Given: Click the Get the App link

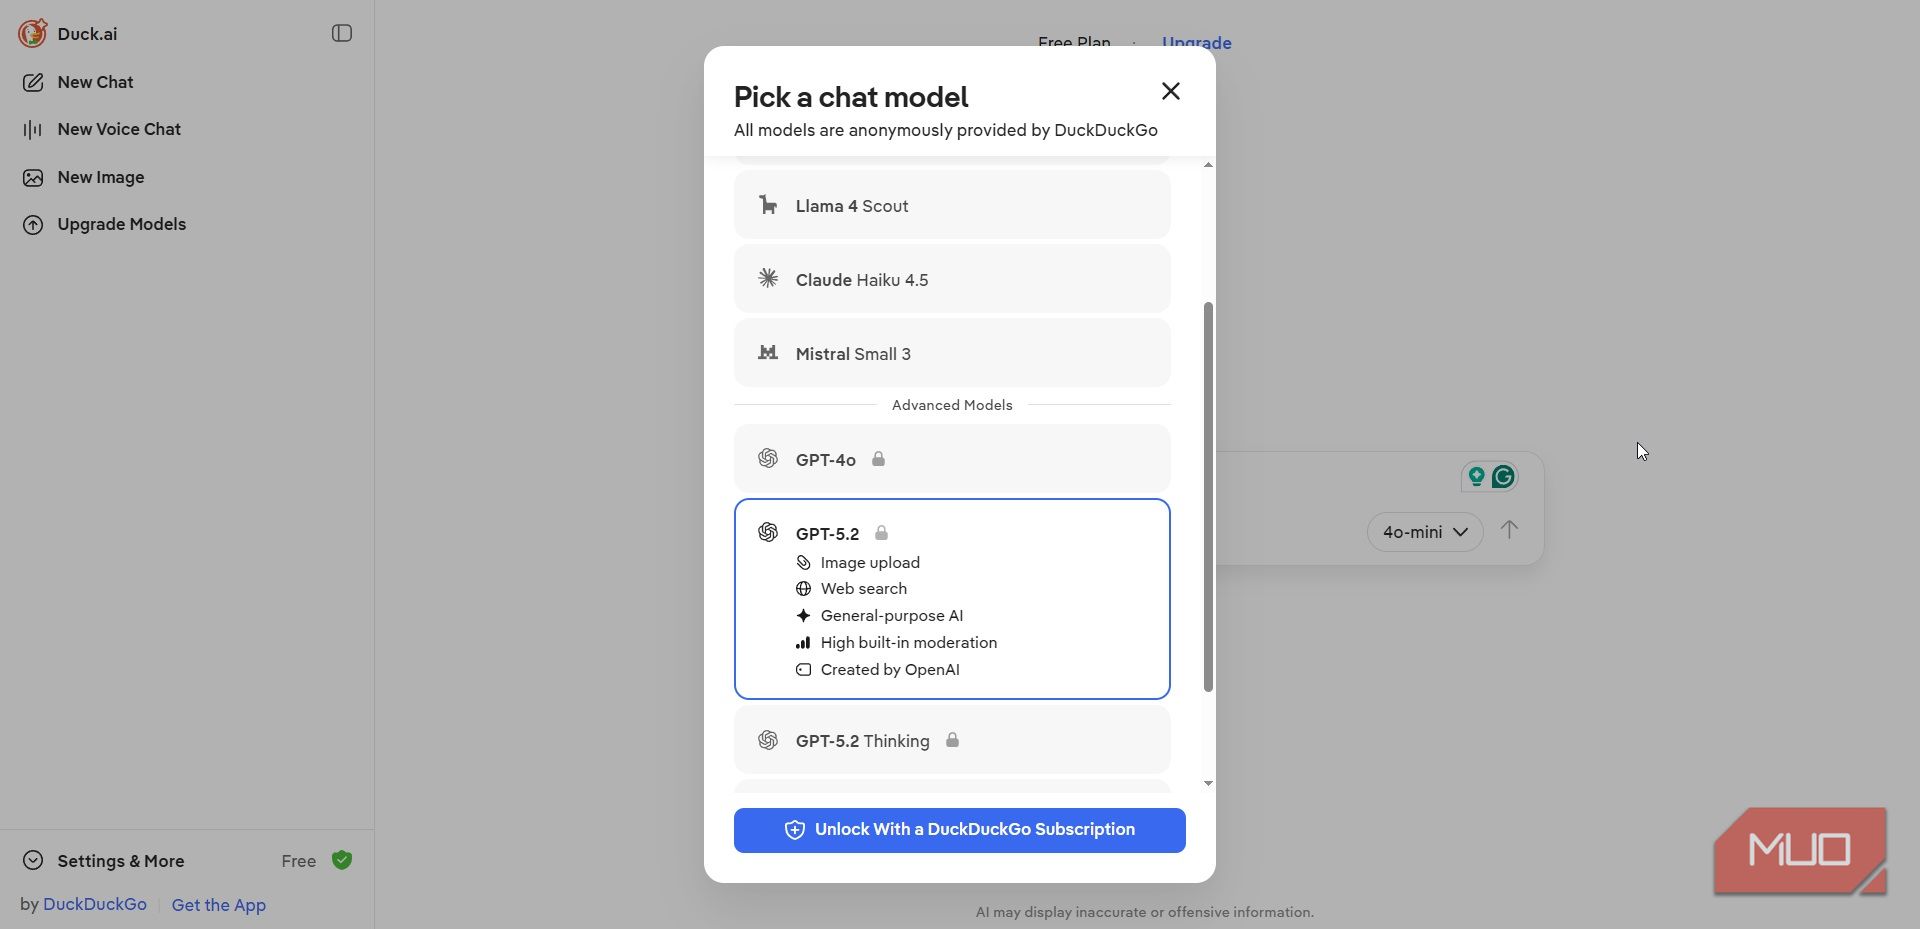Looking at the screenshot, I should pos(218,905).
